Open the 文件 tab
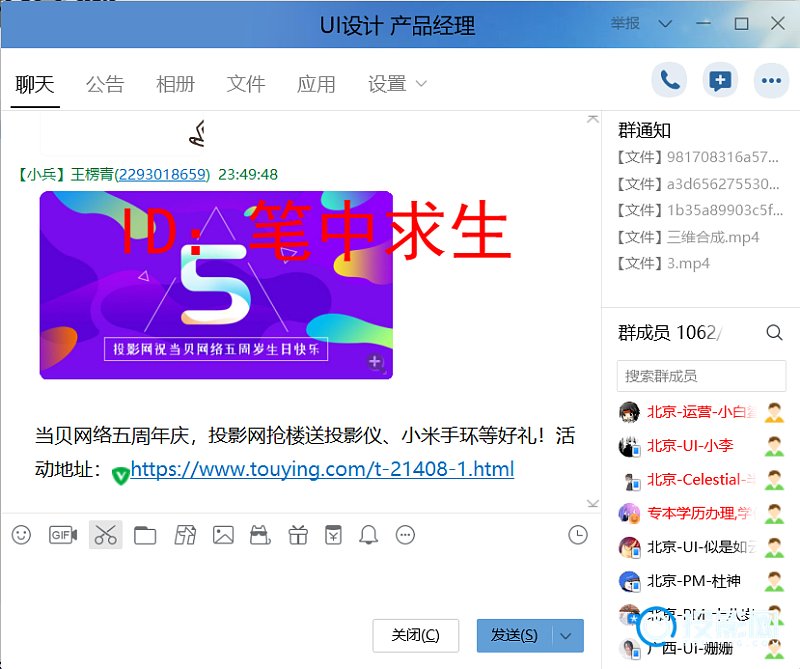The width and height of the screenshot is (800, 669). pos(246,84)
